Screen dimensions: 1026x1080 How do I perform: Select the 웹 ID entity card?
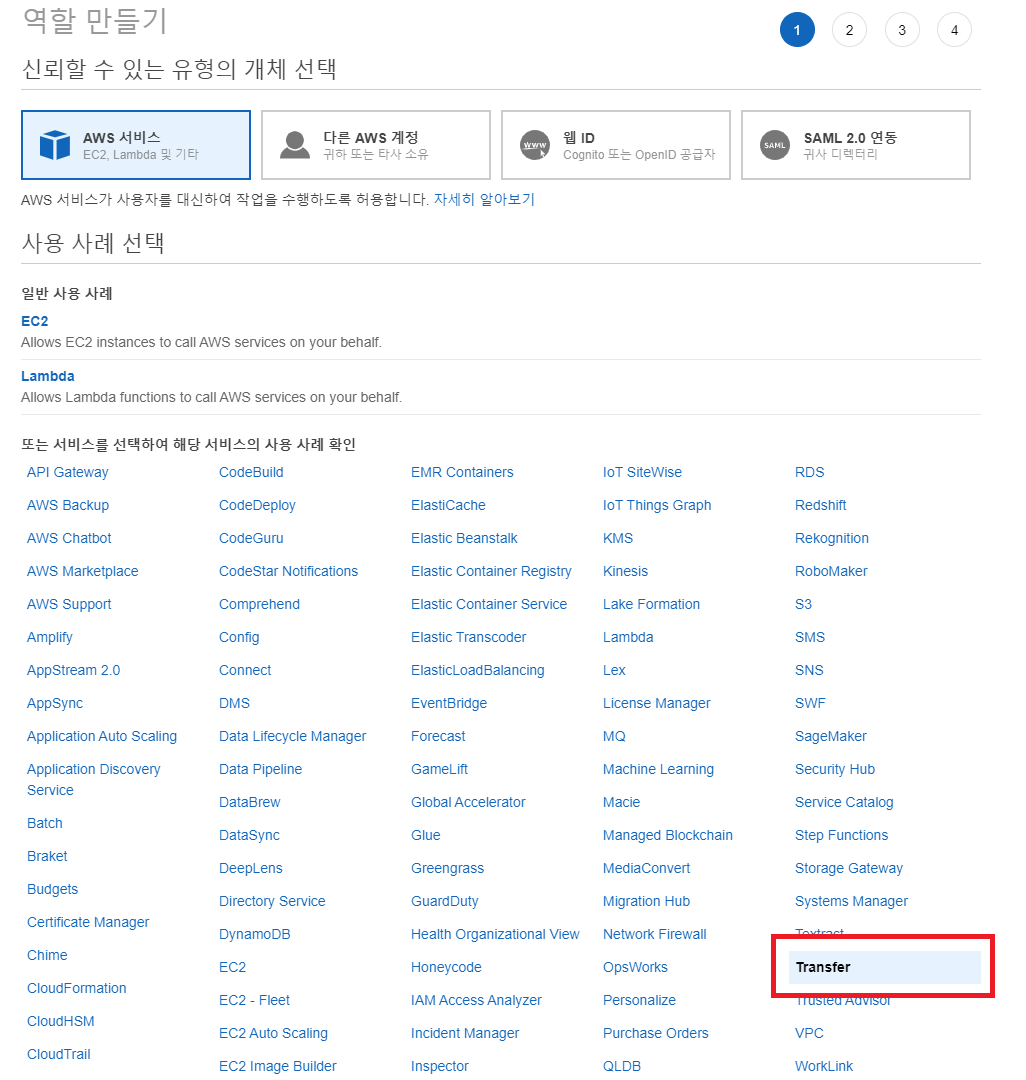pos(616,145)
